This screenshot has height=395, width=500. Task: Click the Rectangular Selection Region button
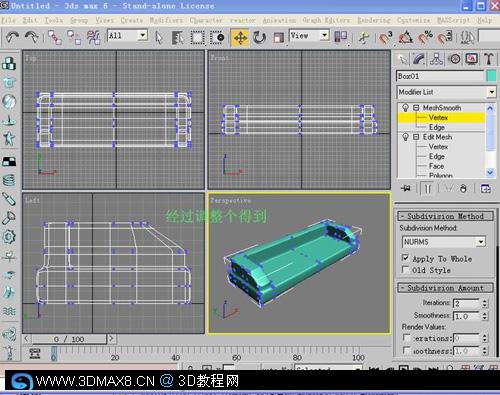coord(197,37)
